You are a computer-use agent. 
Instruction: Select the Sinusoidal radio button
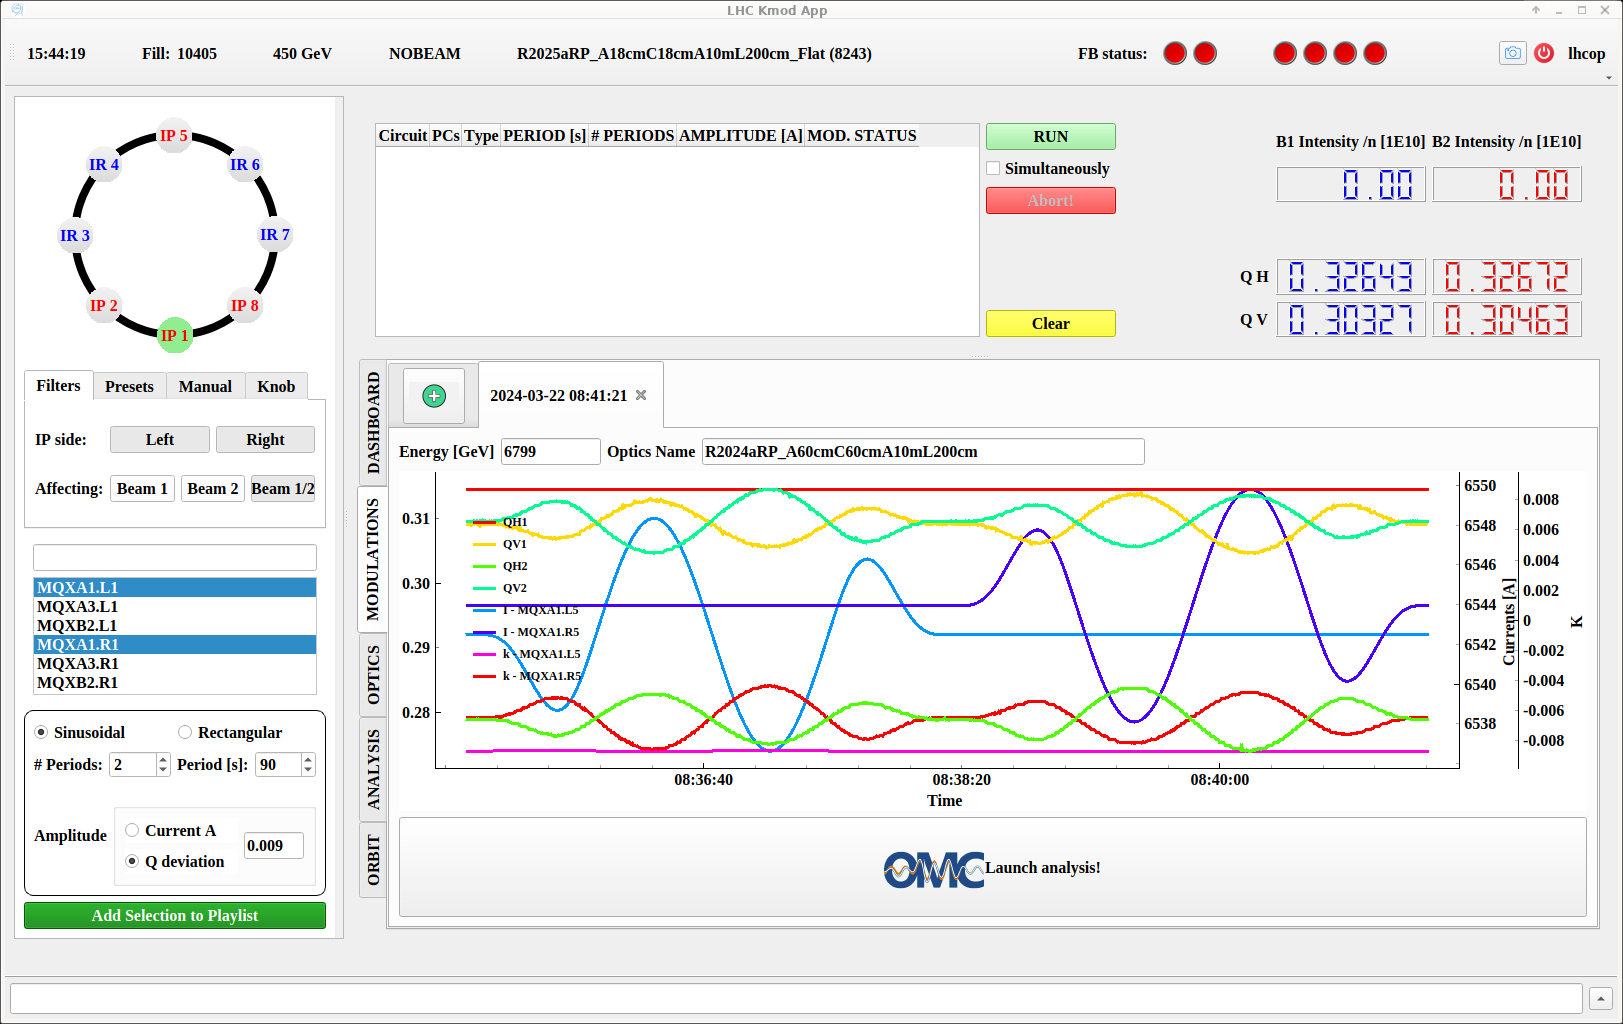point(41,732)
